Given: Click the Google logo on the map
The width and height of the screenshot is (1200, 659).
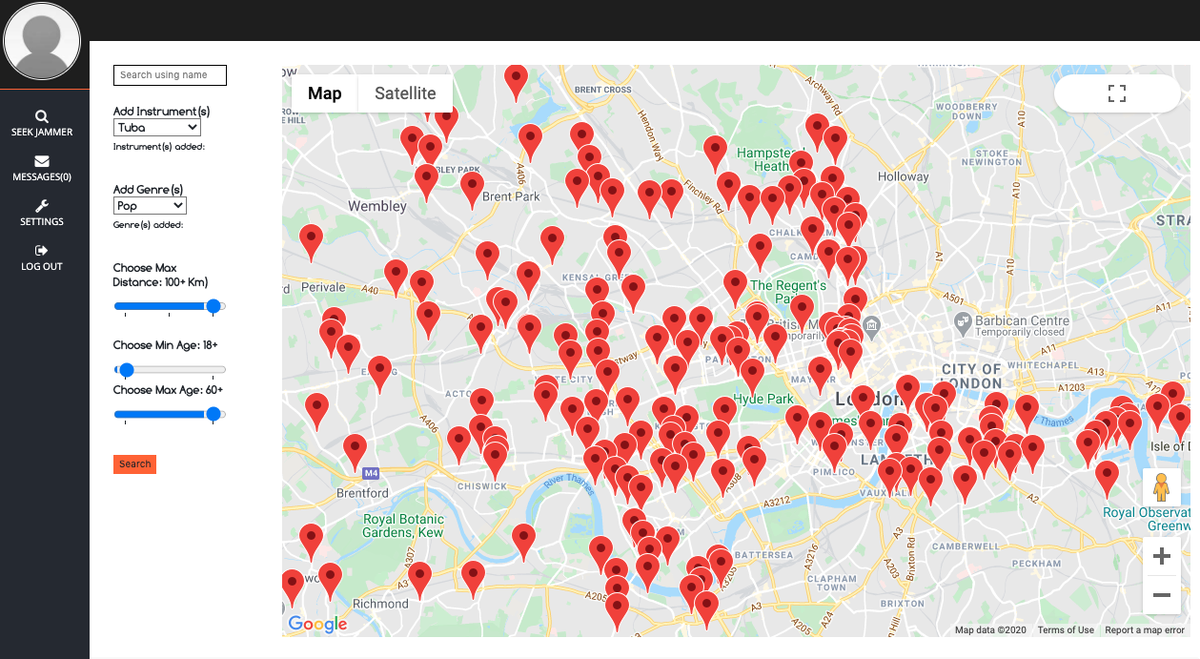Looking at the screenshot, I should click(x=317, y=625).
